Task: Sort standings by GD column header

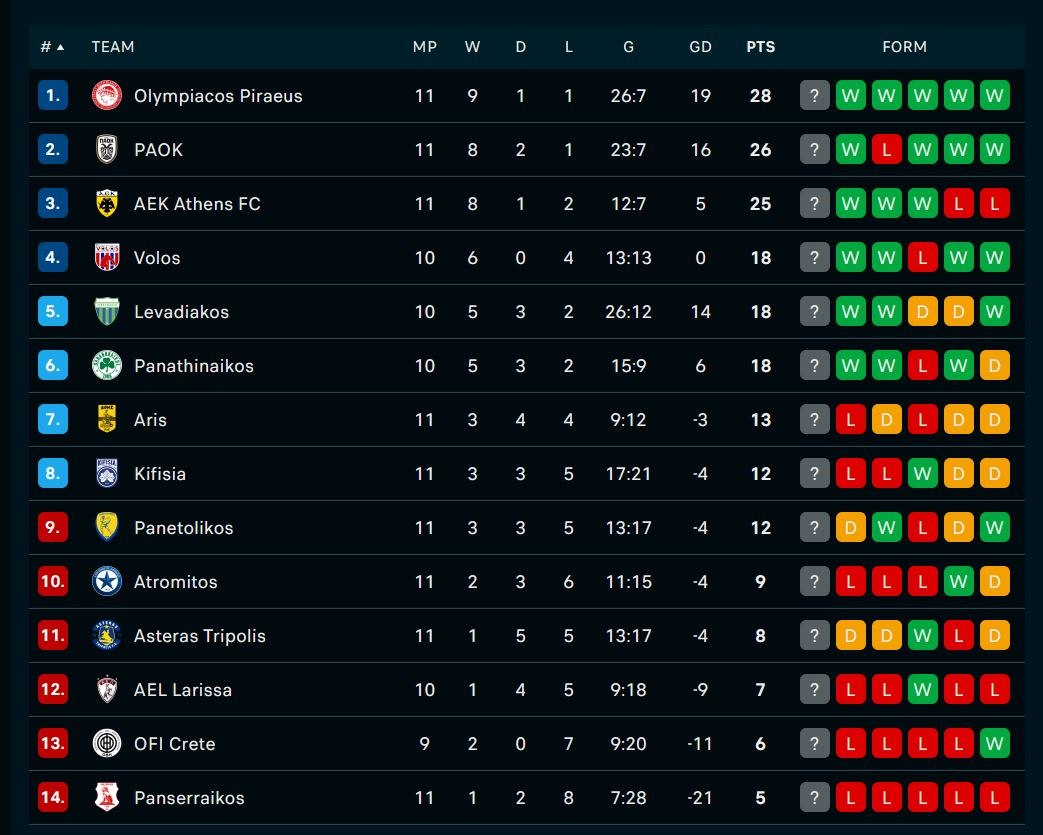Action: (700, 47)
